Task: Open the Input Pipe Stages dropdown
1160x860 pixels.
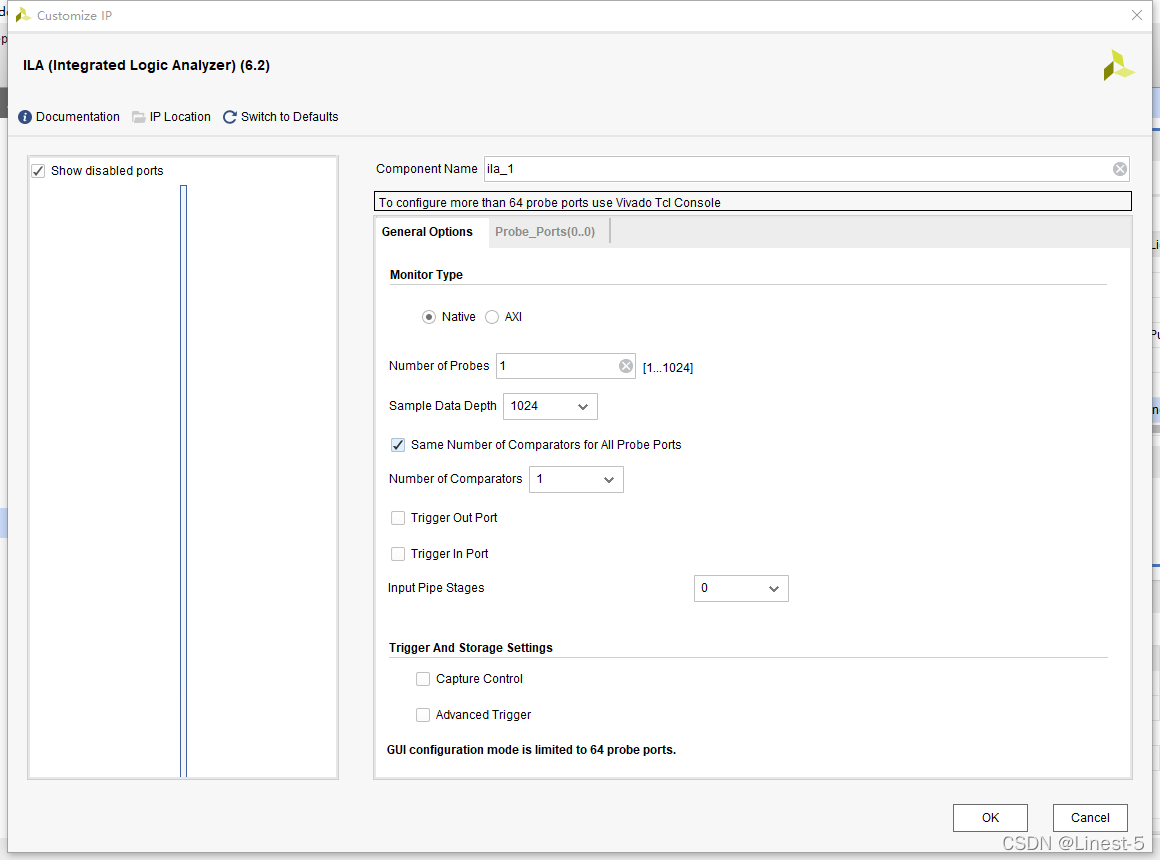Action: click(x=741, y=588)
